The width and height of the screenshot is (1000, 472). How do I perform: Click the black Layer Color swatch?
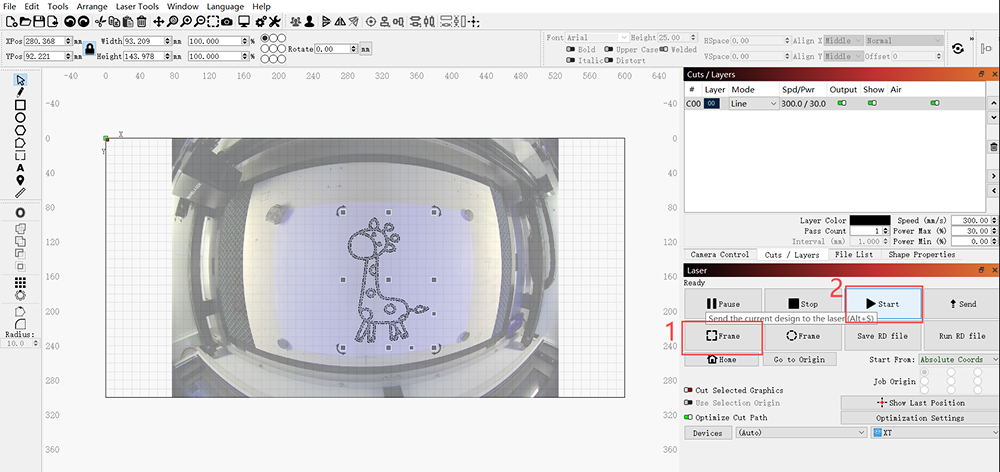(x=869, y=220)
